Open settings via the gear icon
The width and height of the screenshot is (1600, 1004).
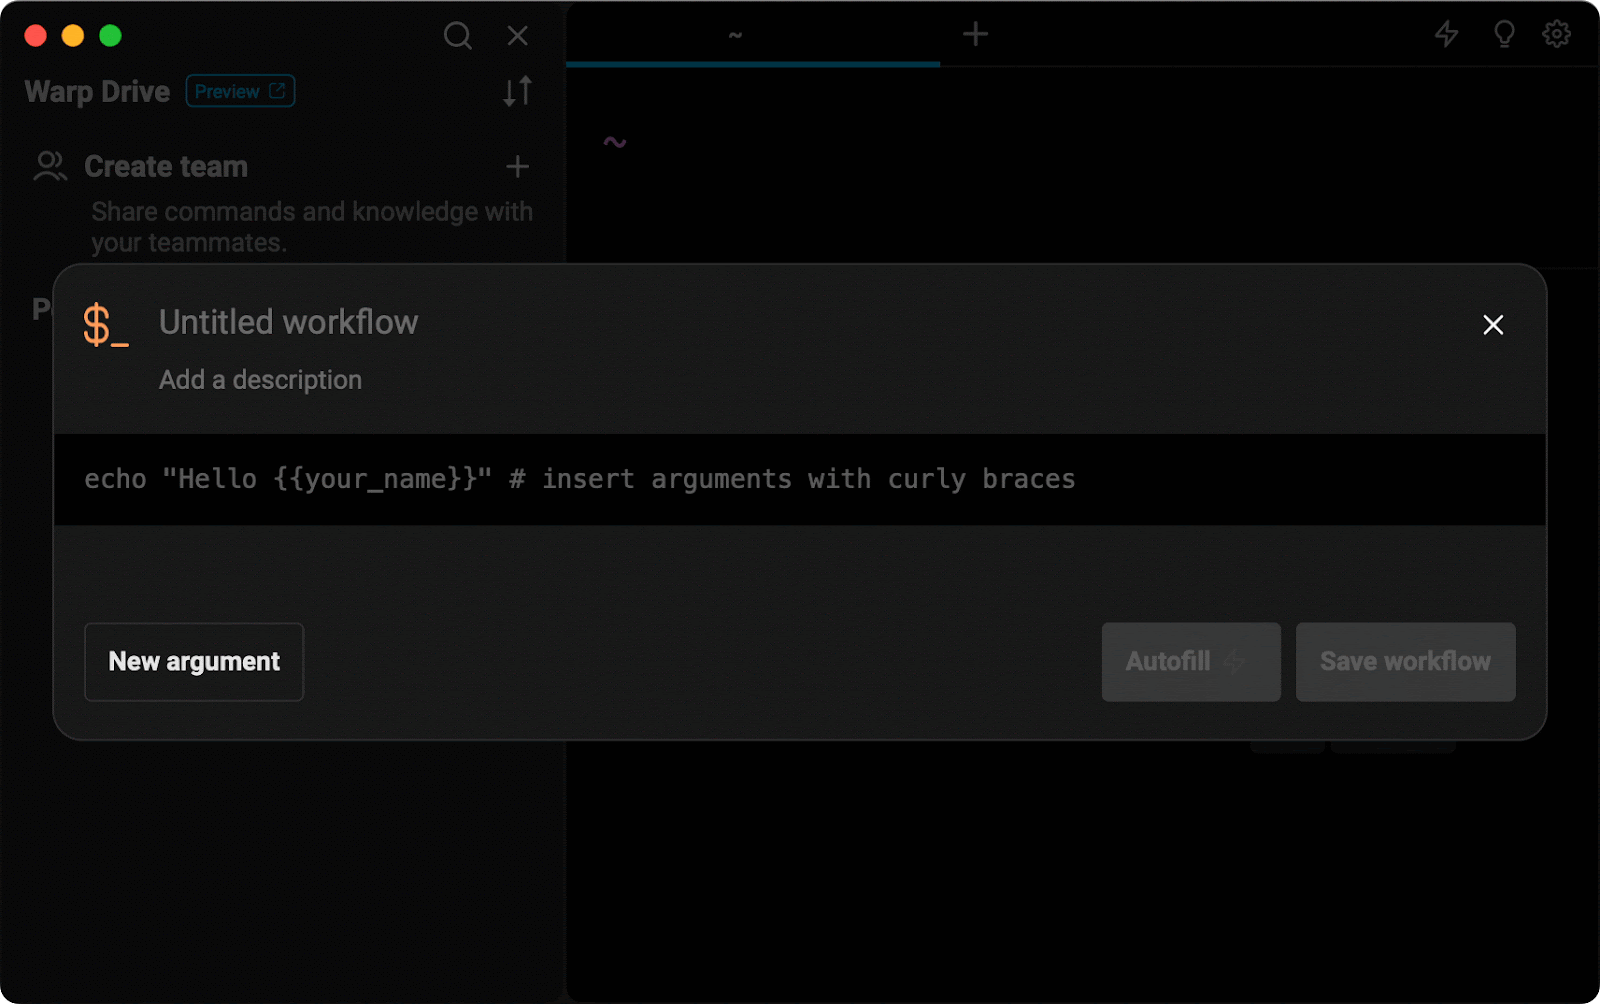1556,35
